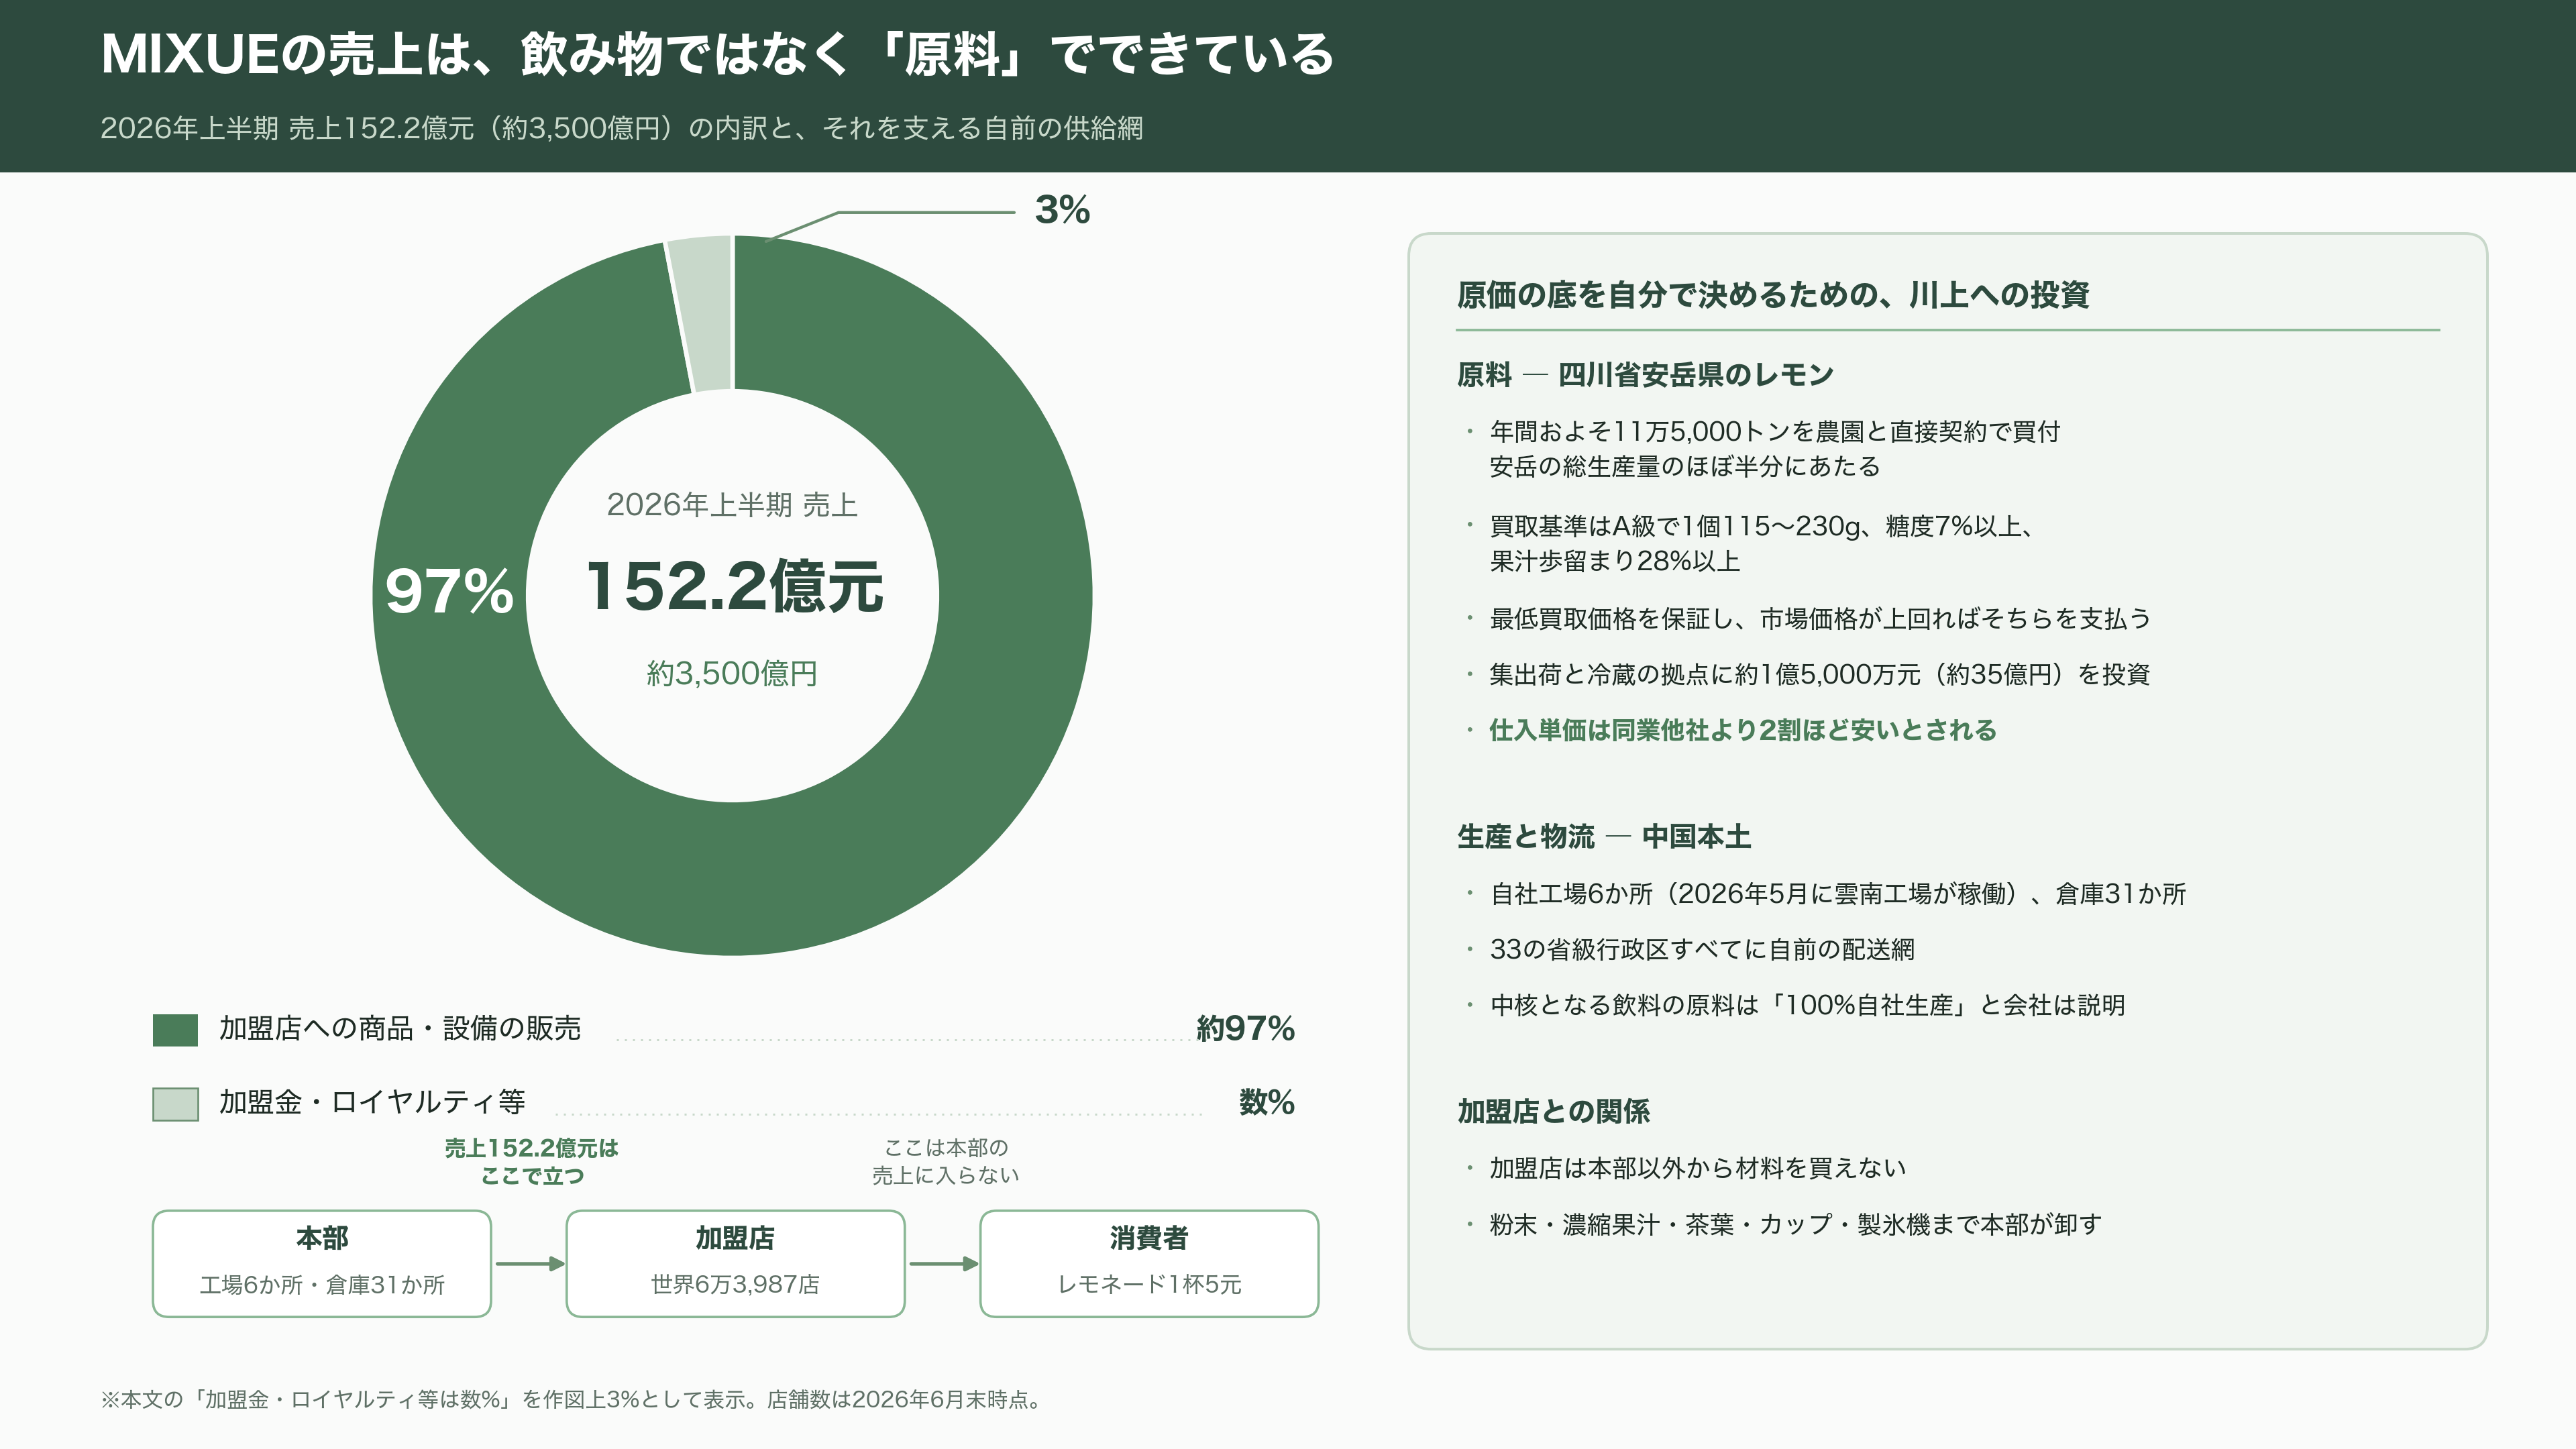Viewport: 2576px width, 1449px height.
Task: Click the bullet about 年間およそ11万5,000トン
Action: [x=1775, y=449]
